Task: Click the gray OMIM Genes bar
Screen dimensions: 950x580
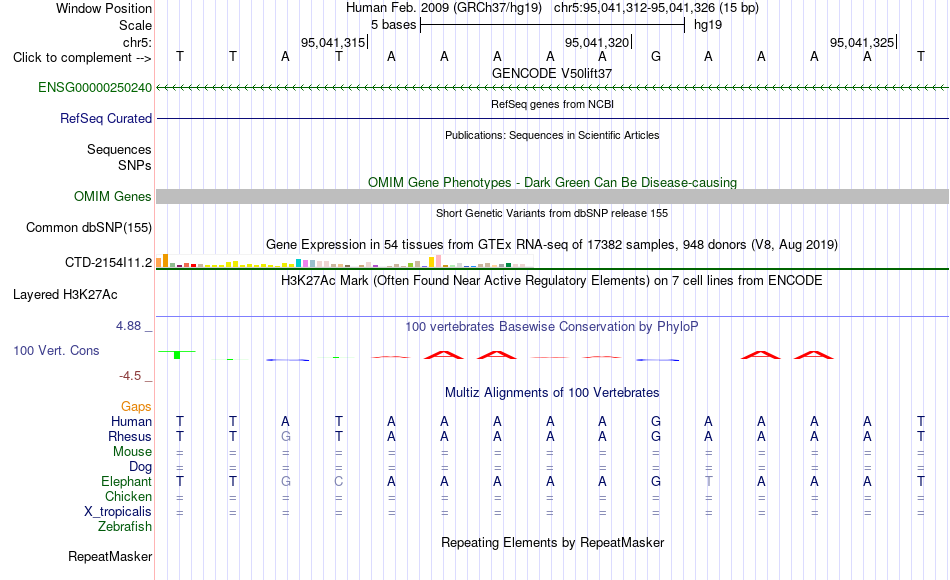Action: pyautogui.click(x=553, y=196)
